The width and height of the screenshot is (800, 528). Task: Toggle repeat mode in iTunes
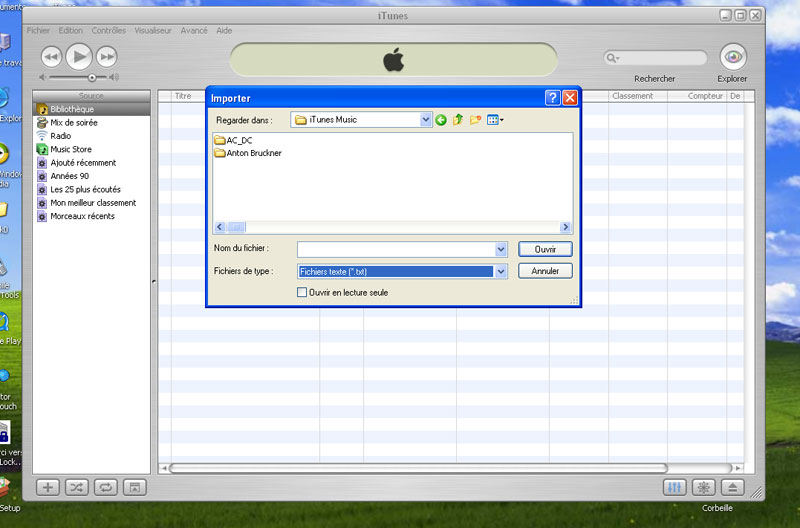(x=106, y=487)
